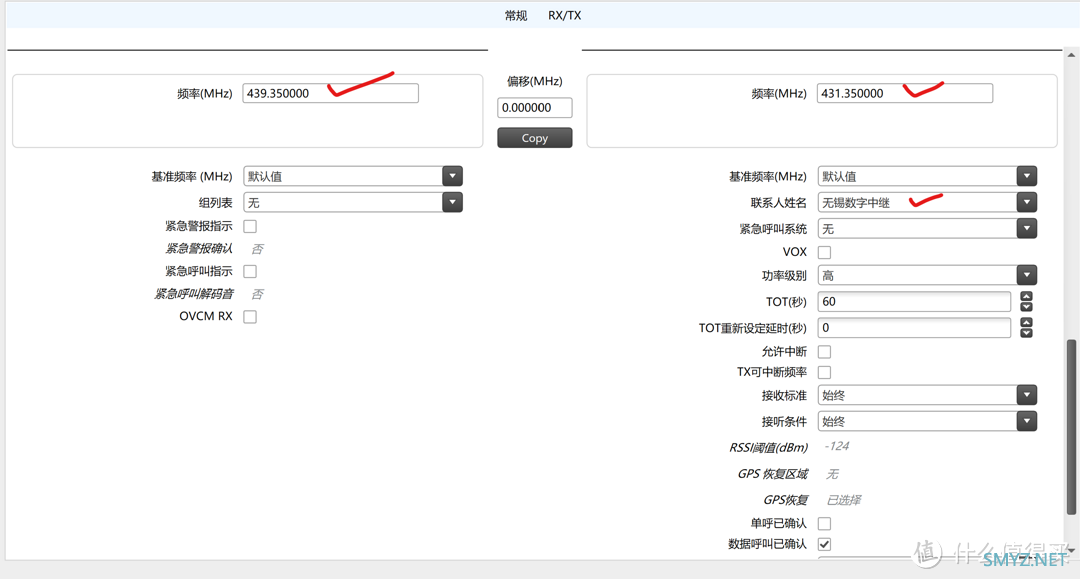The image size is (1080, 579).
Task: Open the TX 基准频率(MHz) dropdown
Action: [x=1026, y=176]
